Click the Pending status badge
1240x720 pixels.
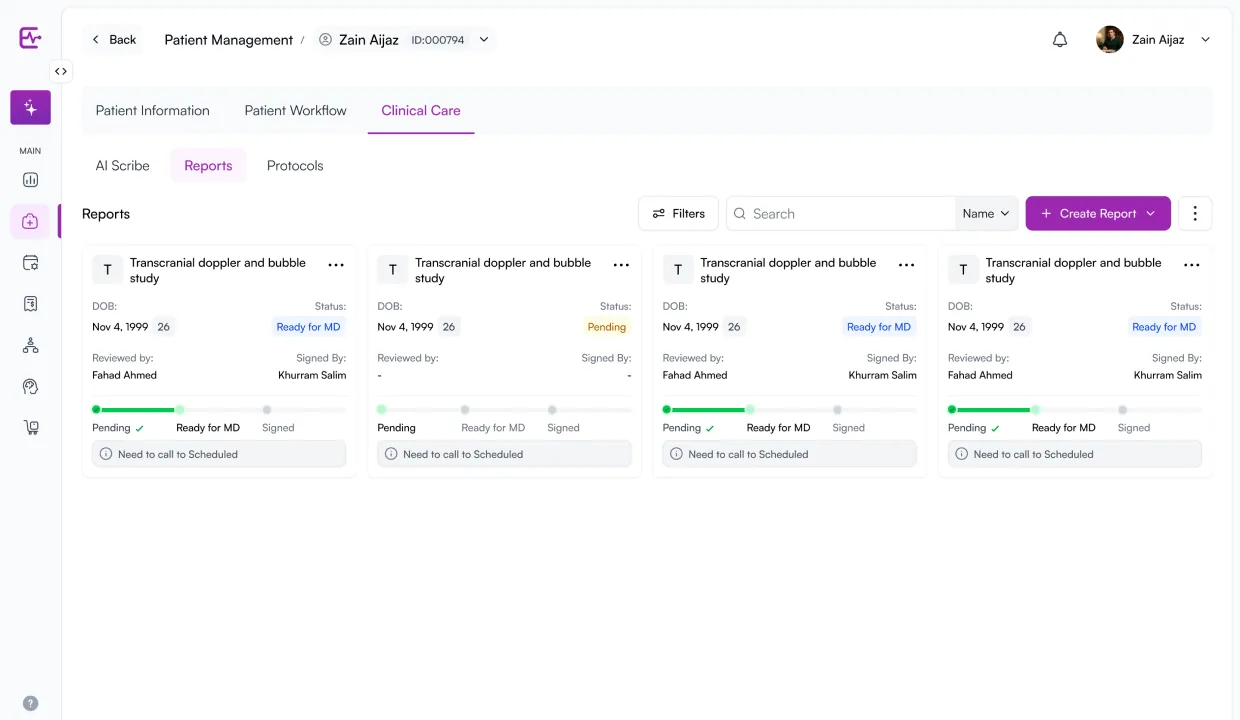pyautogui.click(x=607, y=327)
